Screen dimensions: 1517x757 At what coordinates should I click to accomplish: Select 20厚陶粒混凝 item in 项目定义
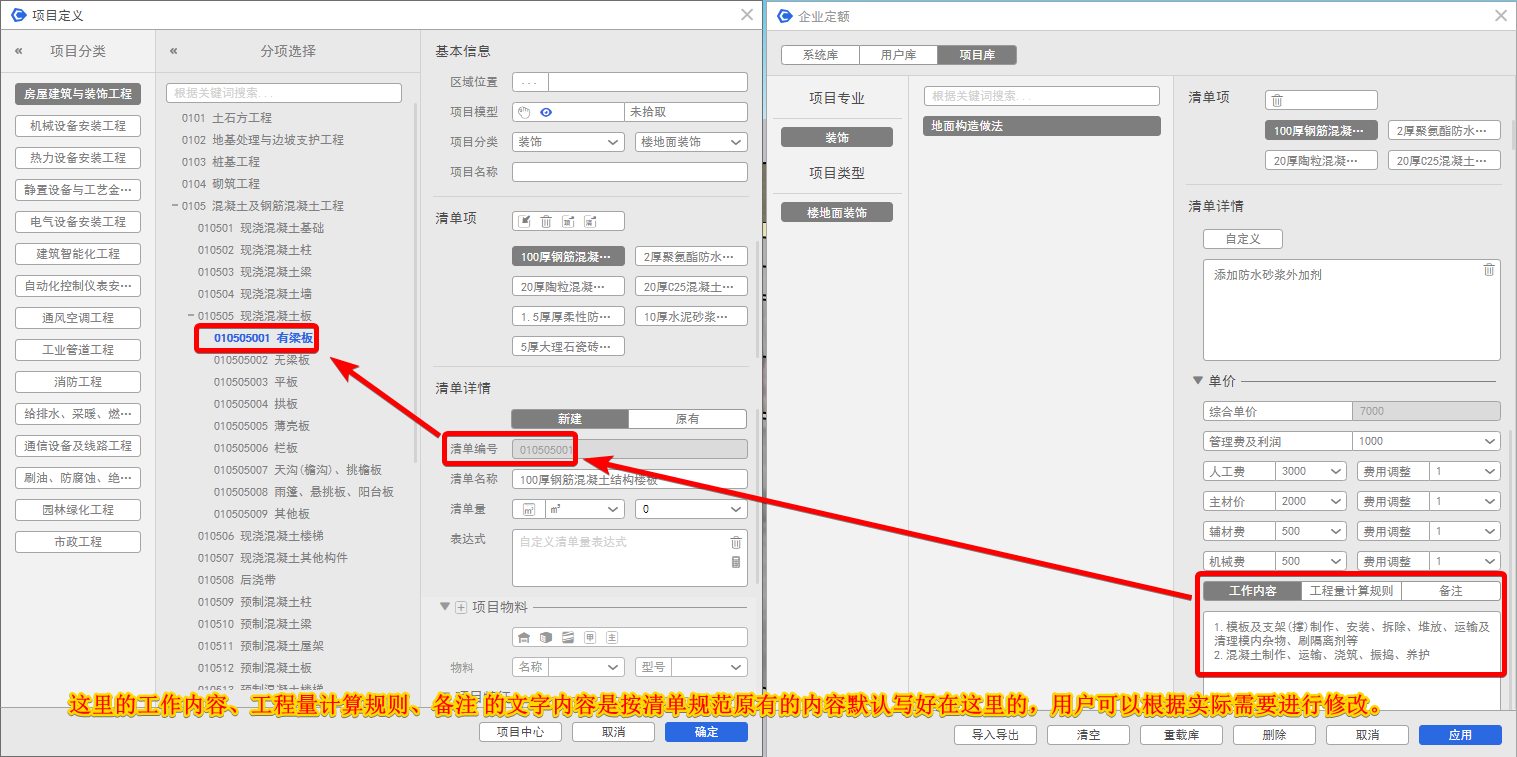click(568, 287)
